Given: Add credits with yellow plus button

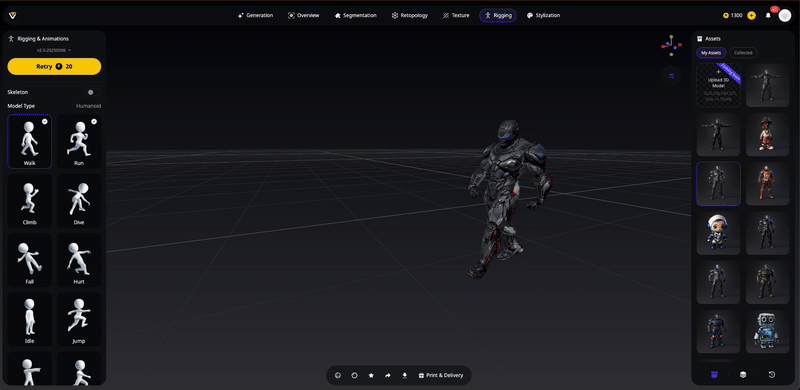Looking at the screenshot, I should tap(752, 15).
